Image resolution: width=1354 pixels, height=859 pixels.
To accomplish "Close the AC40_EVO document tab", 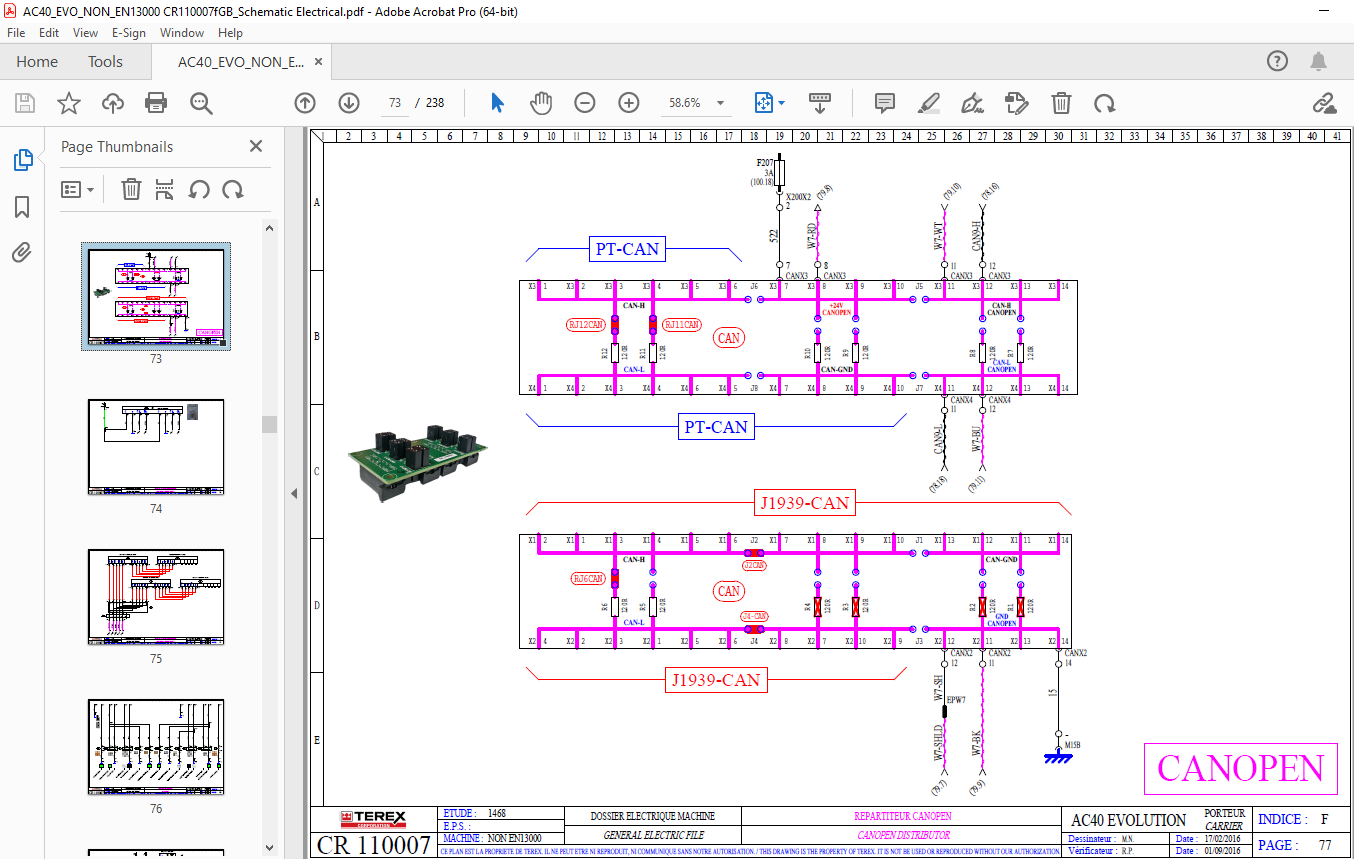I will click(319, 61).
